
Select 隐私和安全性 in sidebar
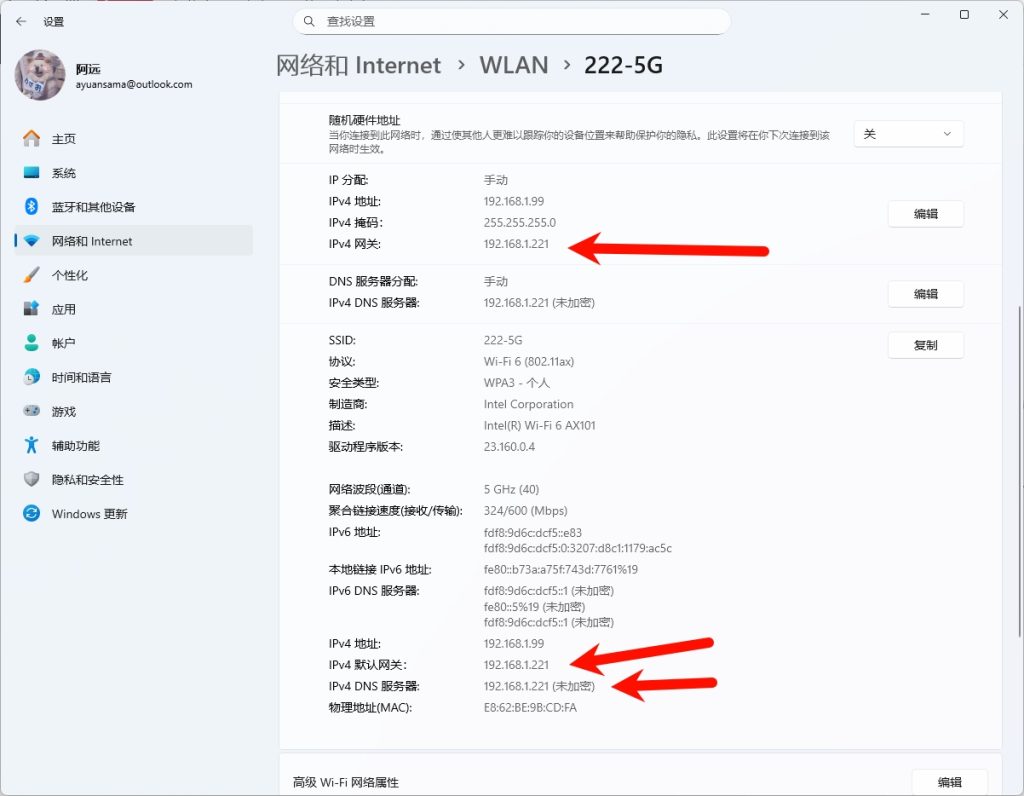click(x=87, y=480)
